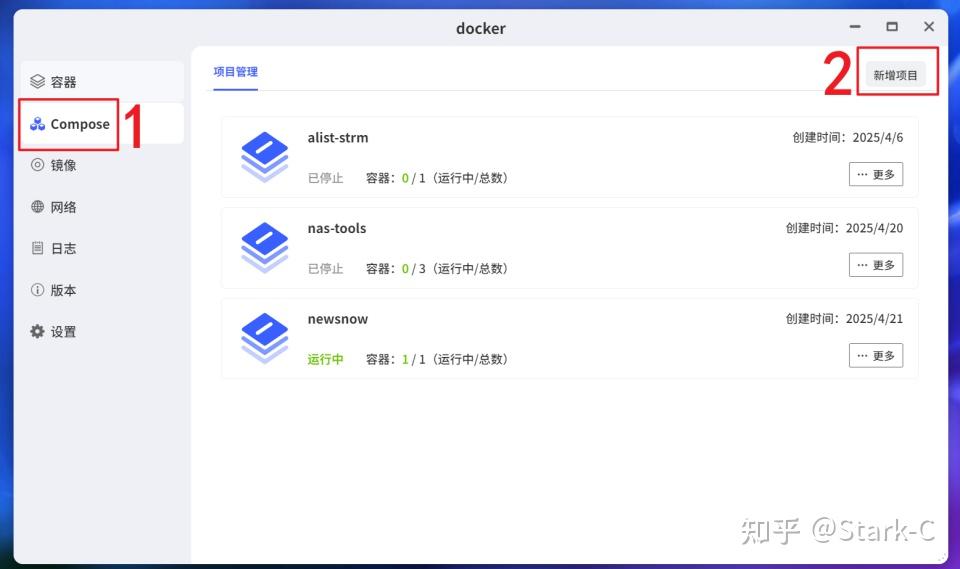
Task: Open the 容器 section
Action: coord(102,81)
